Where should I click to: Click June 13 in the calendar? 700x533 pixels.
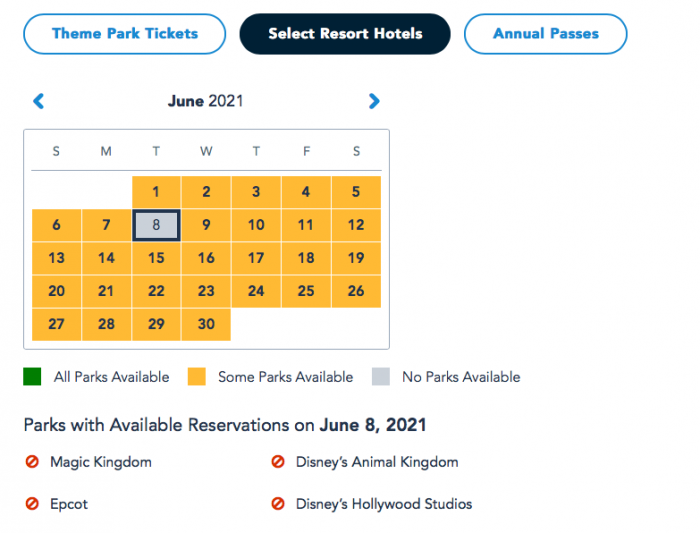click(56, 258)
